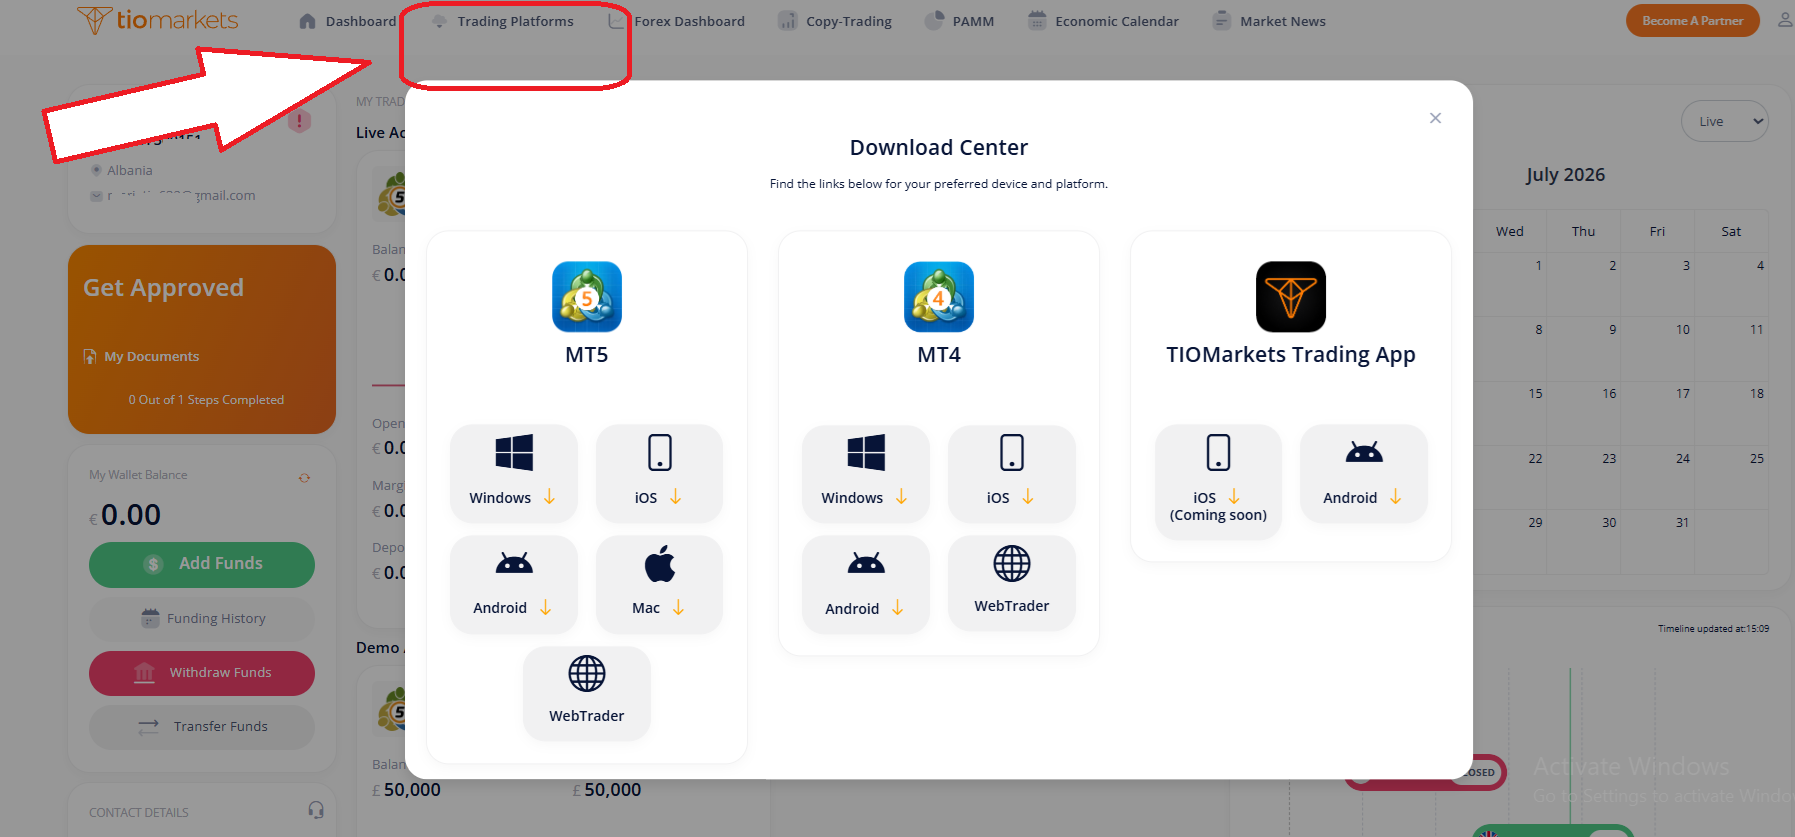Download MT5 for iOS
Image resolution: width=1795 pixels, height=837 pixels.
coord(659,473)
